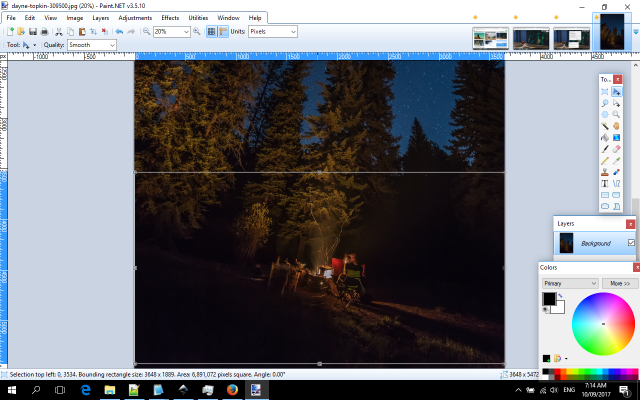640x400 pixels.
Task: Click the Copy icon in toolbar
Action: tap(71, 31)
